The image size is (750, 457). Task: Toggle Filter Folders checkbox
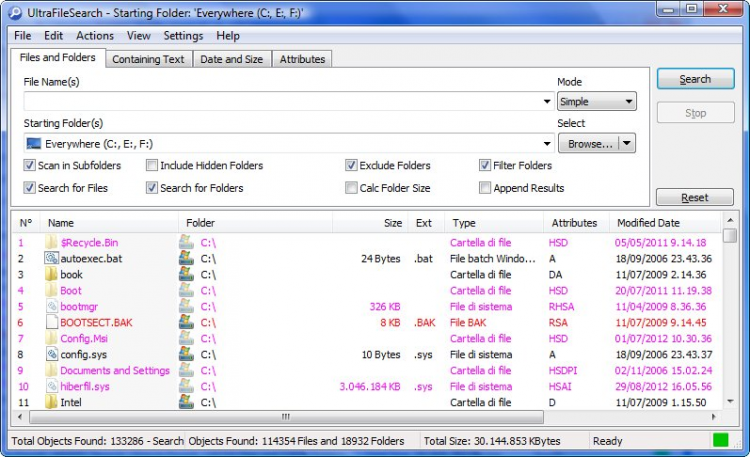pos(485,165)
